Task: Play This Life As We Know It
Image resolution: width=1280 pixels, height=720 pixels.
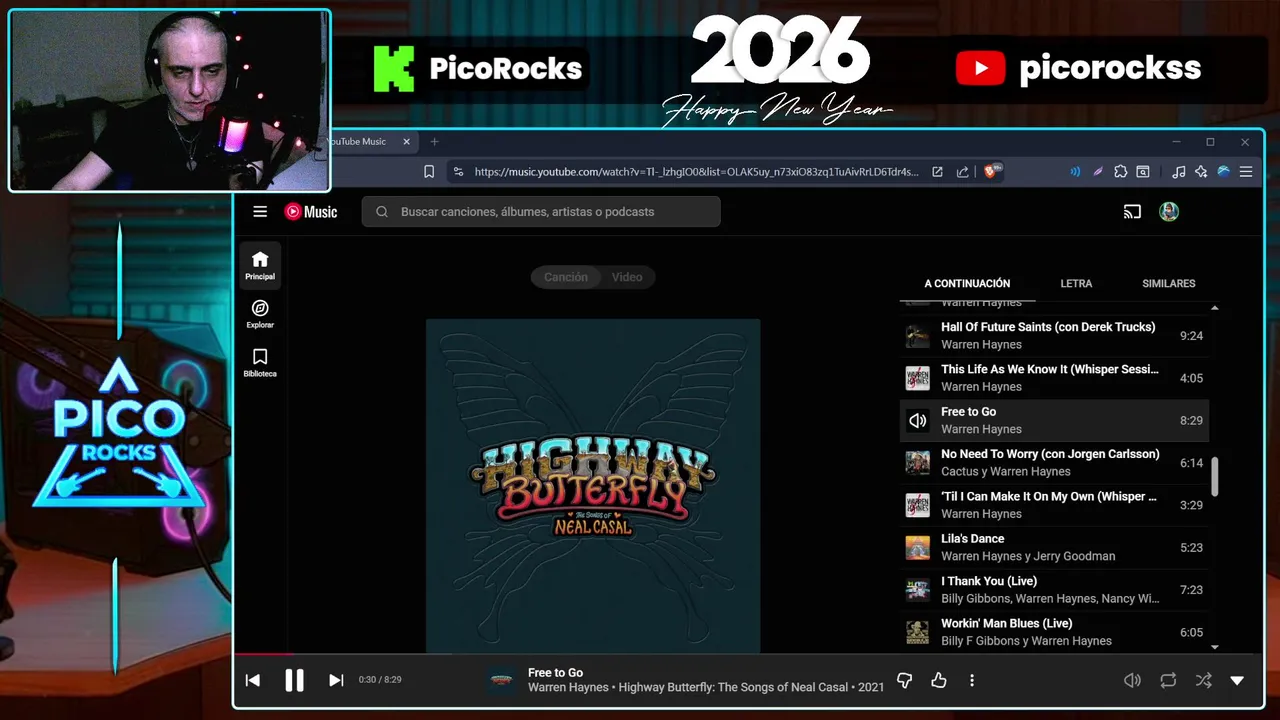Action: coord(1054,378)
